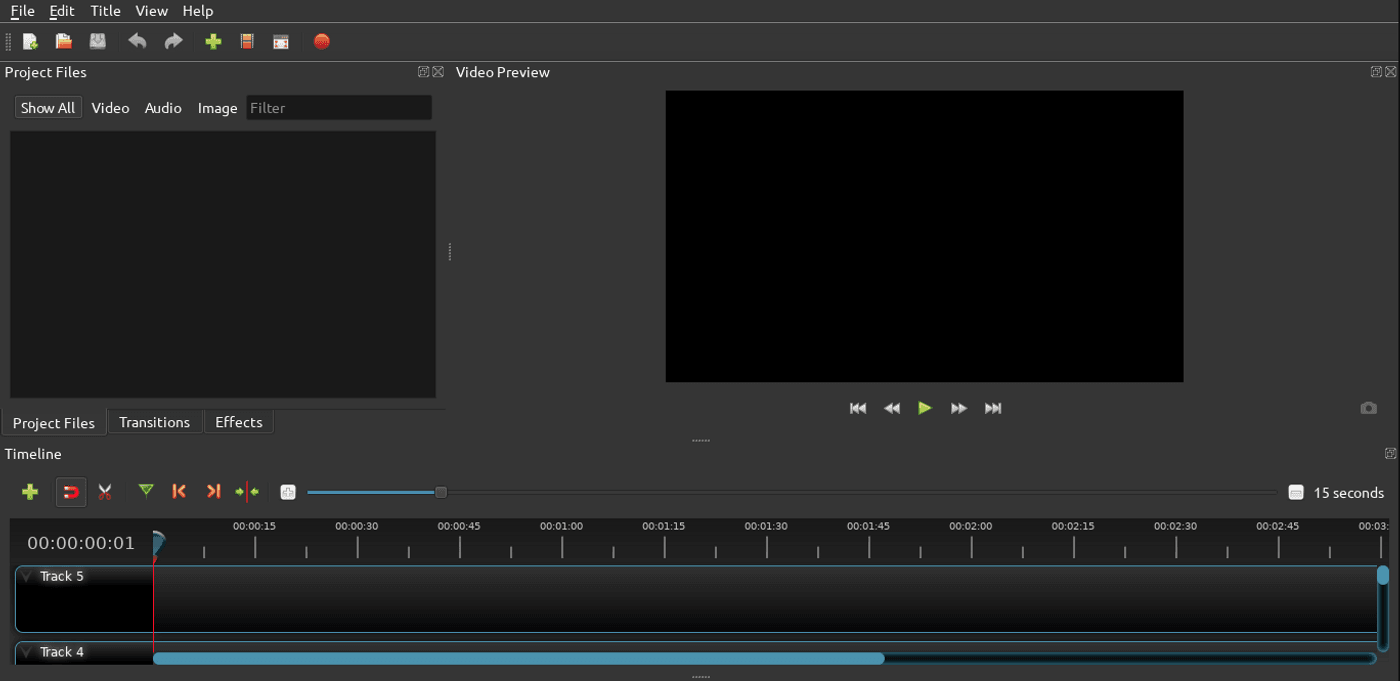Toggle timeline snapping with the magnet button
The image size is (1400, 681).
pyautogui.click(x=71, y=492)
